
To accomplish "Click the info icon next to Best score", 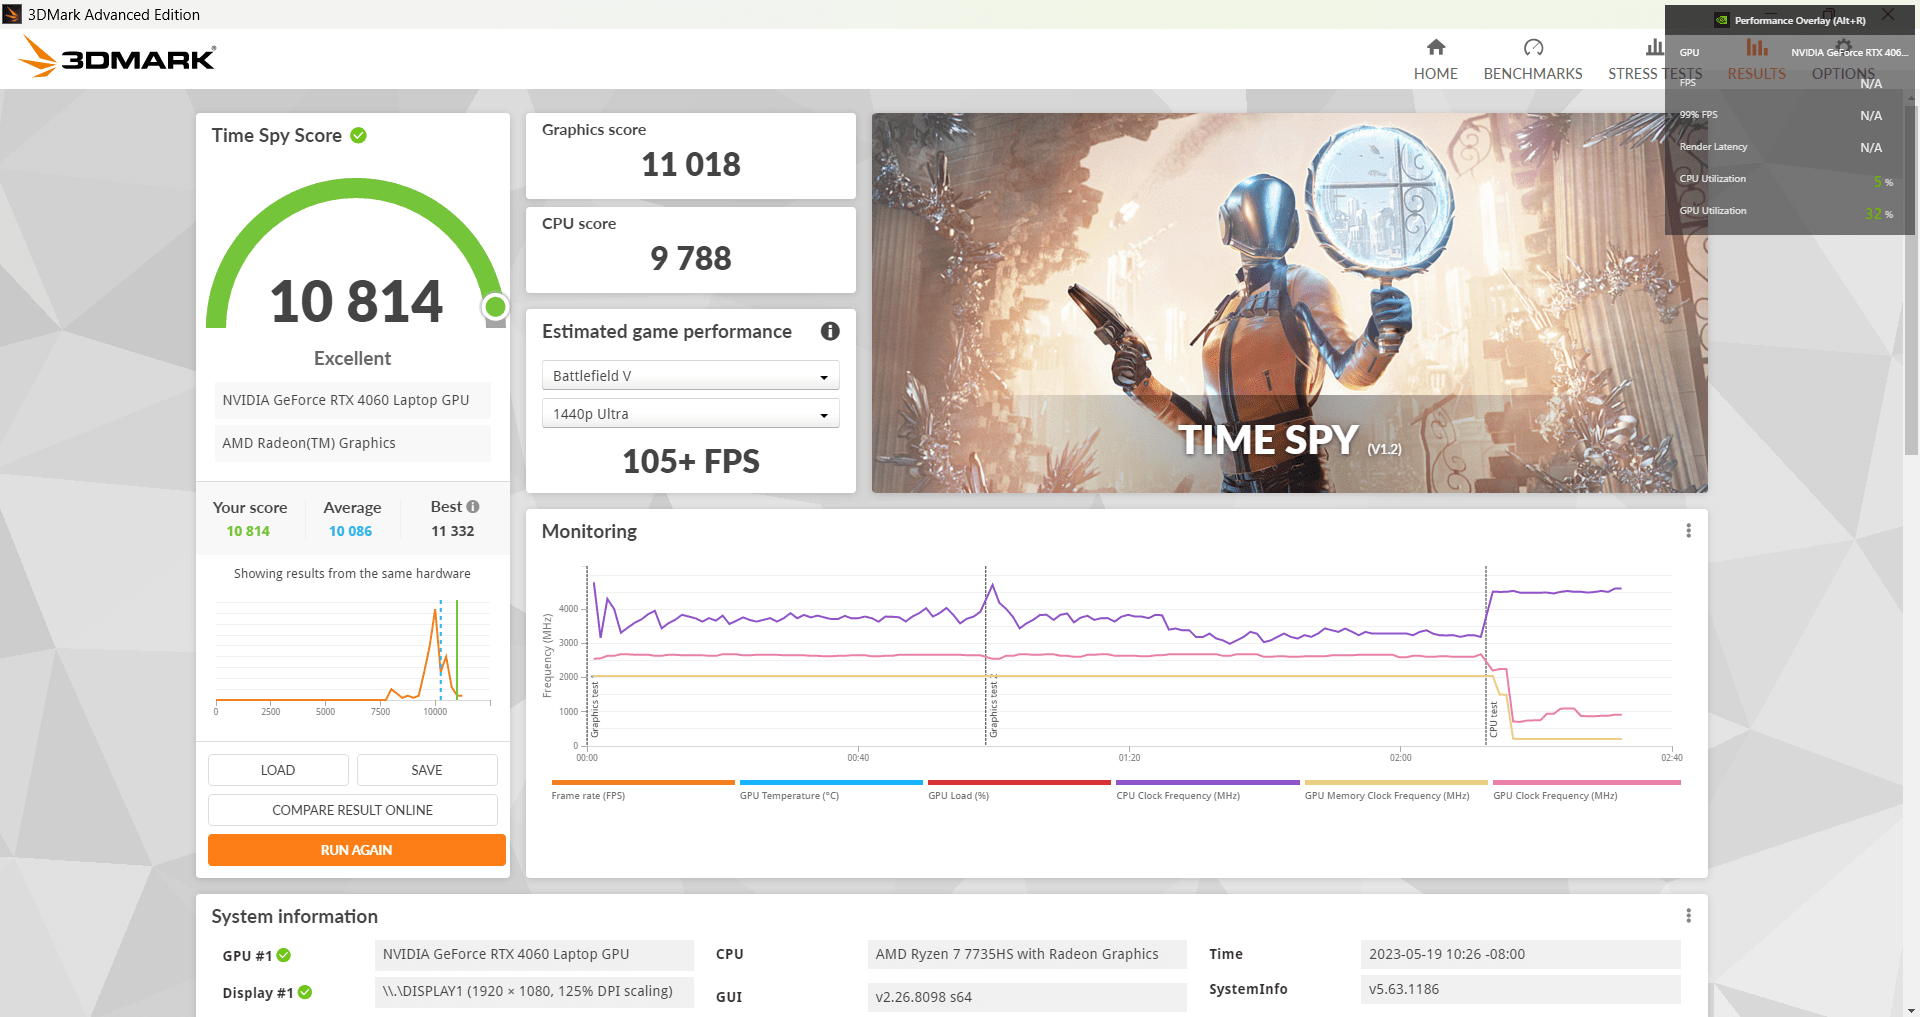I will [x=473, y=507].
